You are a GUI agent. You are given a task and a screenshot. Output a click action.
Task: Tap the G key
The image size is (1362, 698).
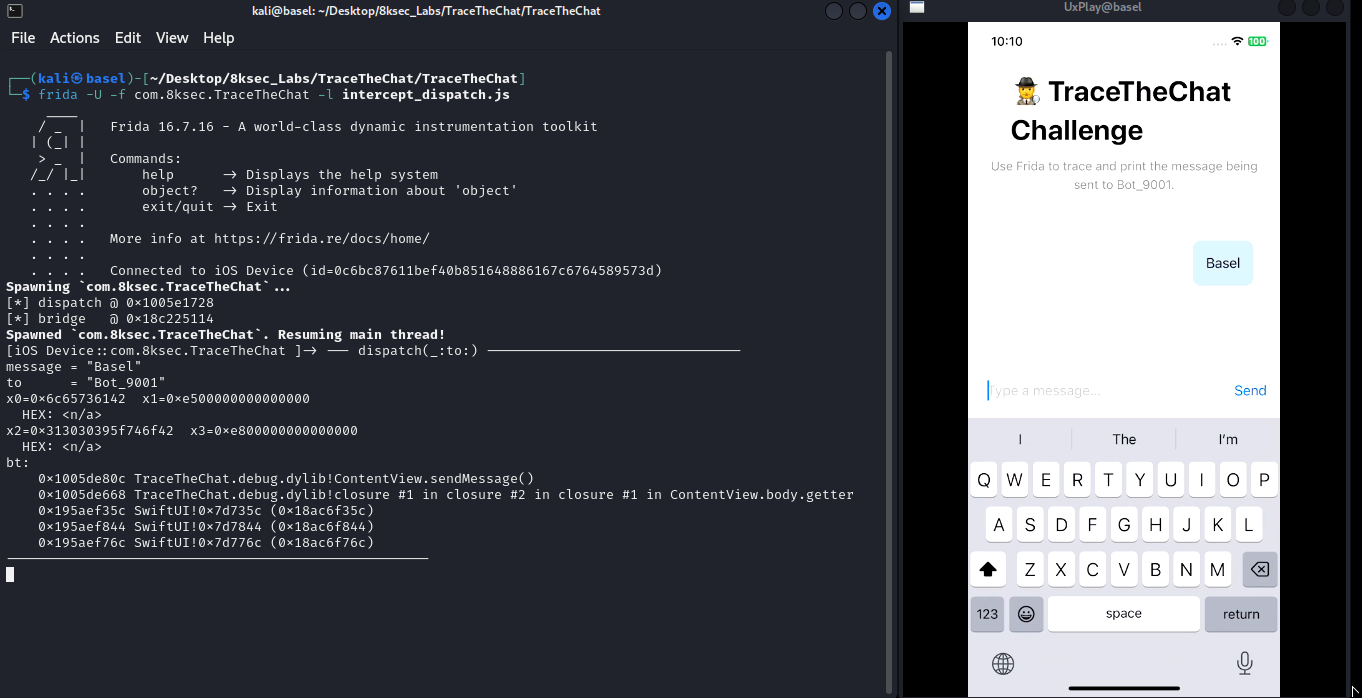pos(1124,525)
